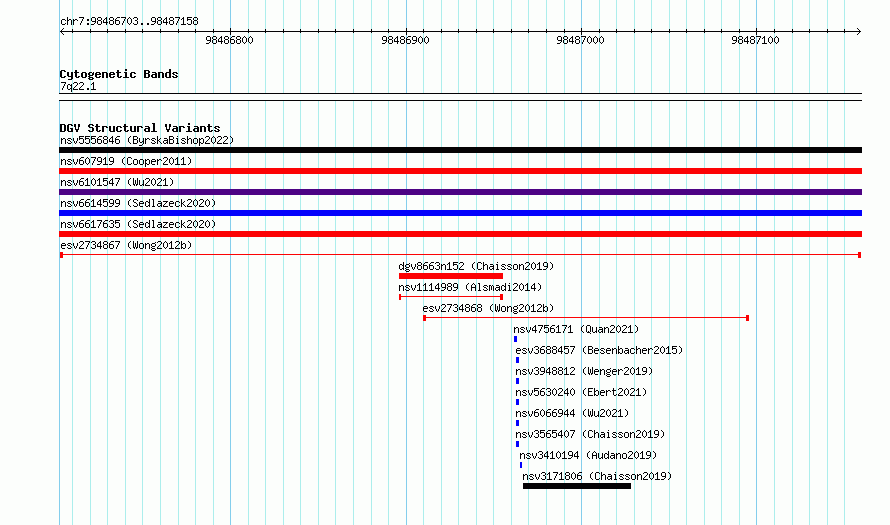Click the blue nsv4756171 marker
This screenshot has height=525, width=890.
click(515, 339)
